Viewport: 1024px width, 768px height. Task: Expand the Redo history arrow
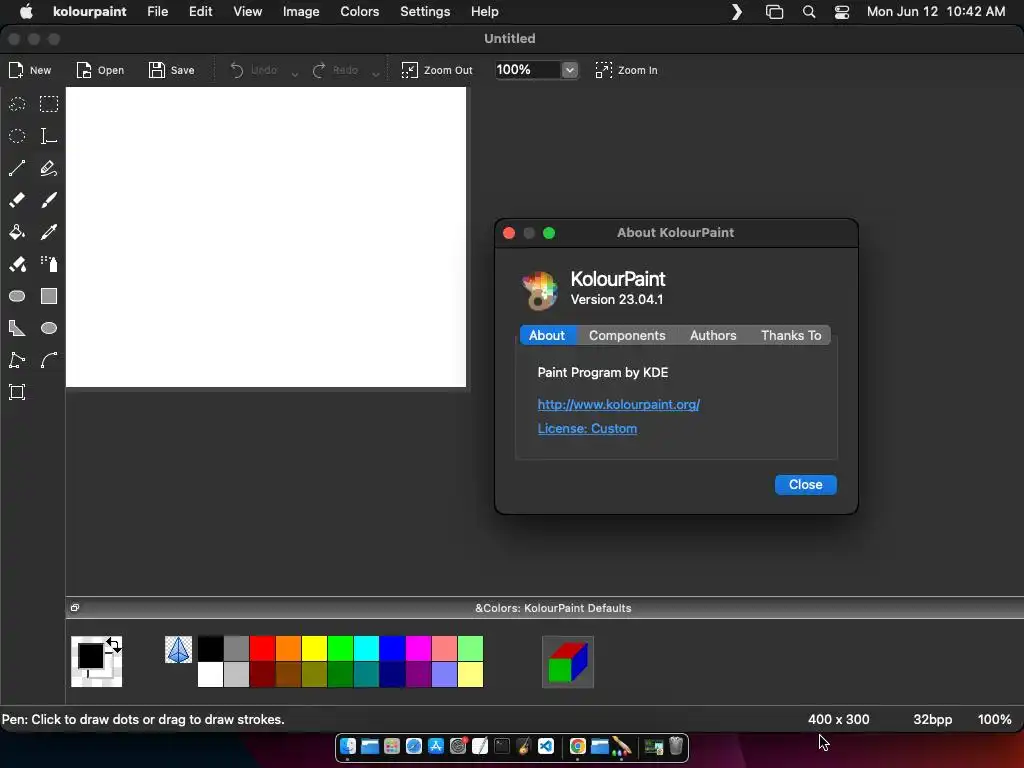coord(376,73)
